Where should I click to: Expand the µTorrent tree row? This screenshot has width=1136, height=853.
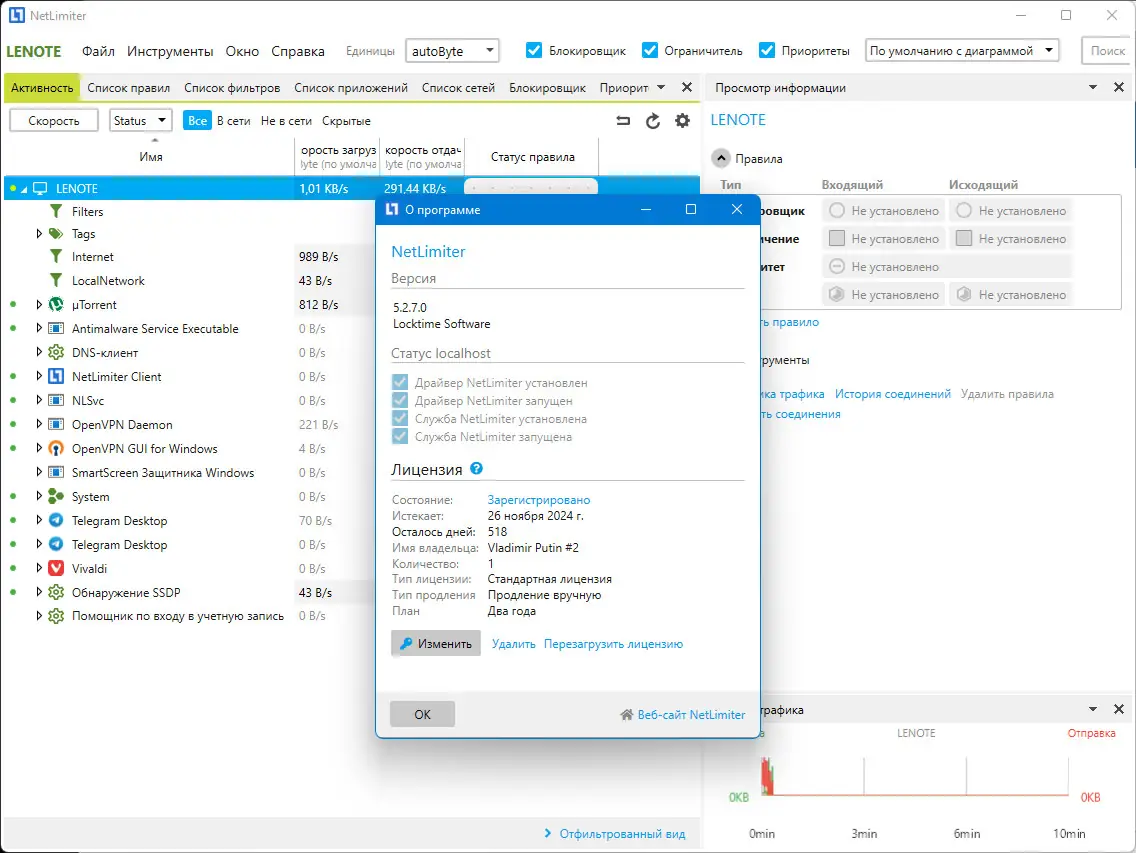coord(39,304)
